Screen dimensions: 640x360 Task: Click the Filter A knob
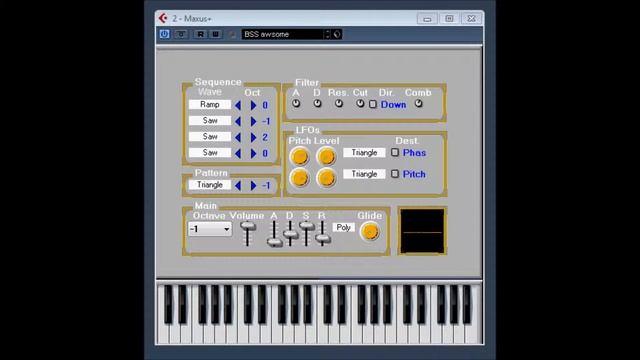point(296,104)
